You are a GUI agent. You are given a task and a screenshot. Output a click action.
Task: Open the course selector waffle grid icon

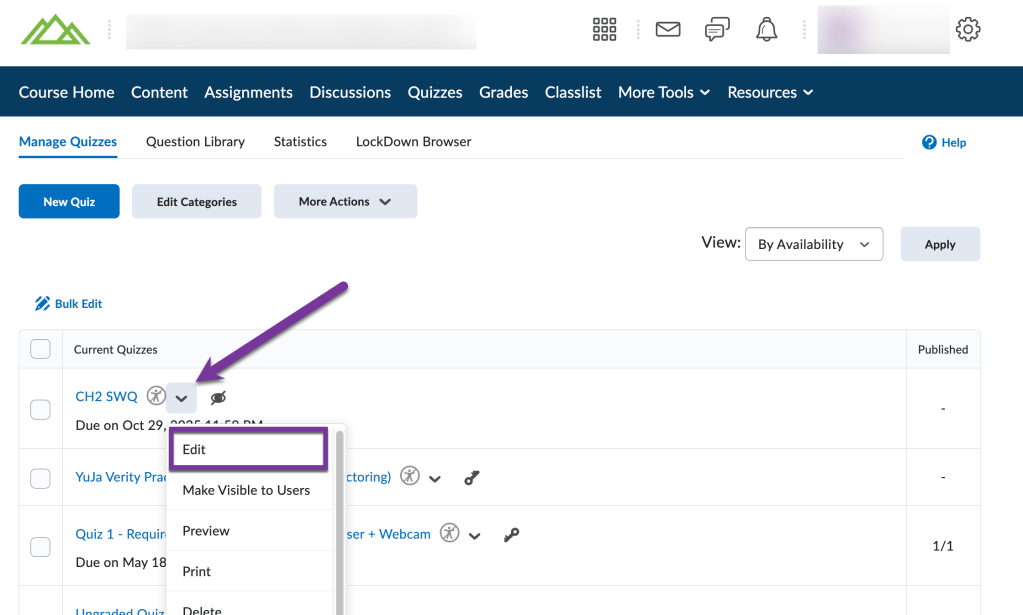pos(604,30)
